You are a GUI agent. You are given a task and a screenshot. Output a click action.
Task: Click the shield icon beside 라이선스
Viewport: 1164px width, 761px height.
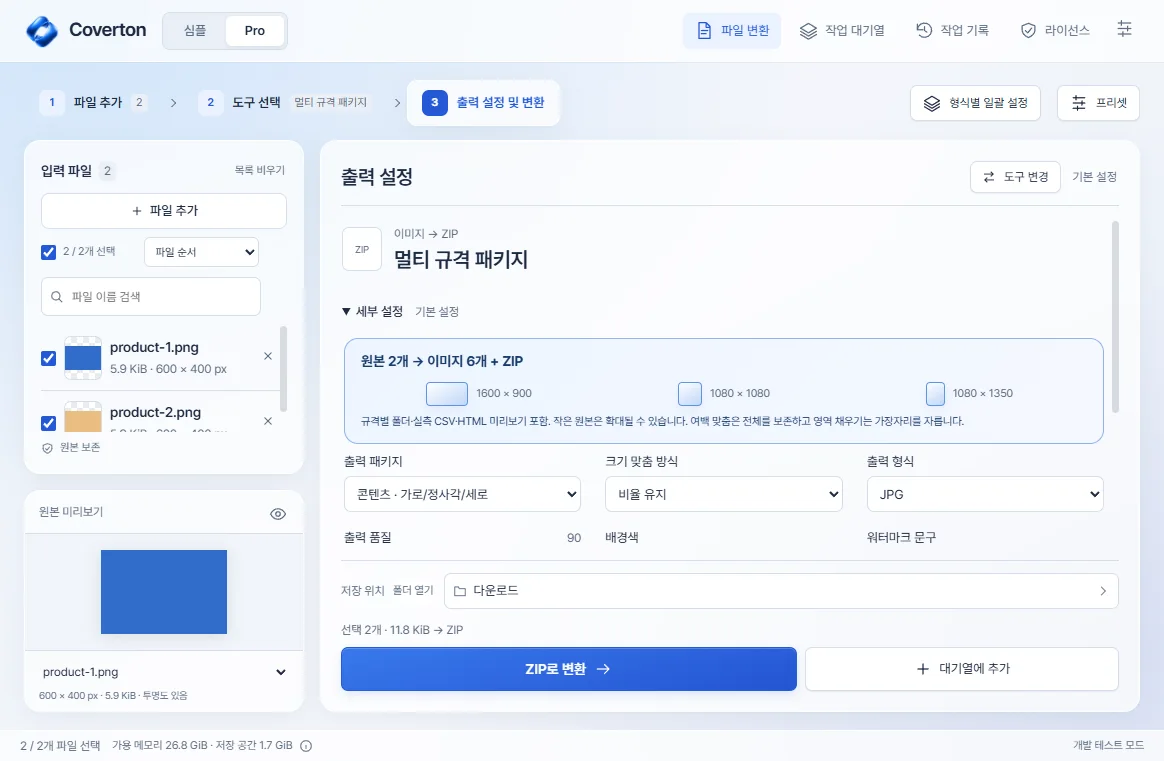1028,30
